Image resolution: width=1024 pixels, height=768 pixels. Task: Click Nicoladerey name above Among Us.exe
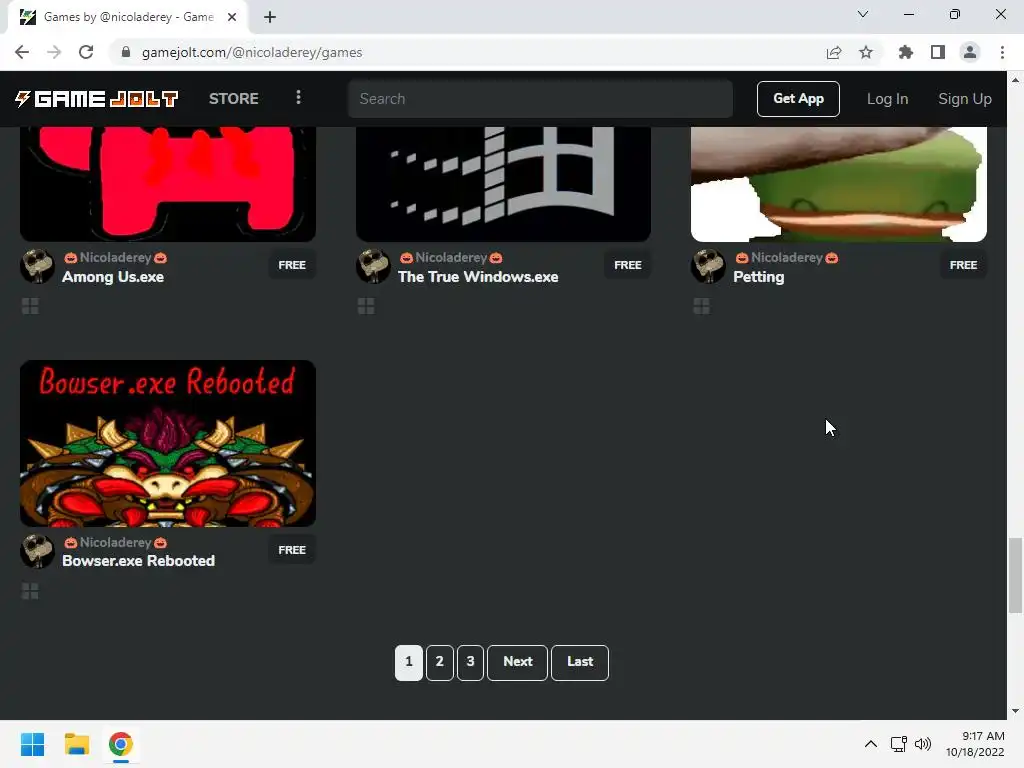point(115,257)
